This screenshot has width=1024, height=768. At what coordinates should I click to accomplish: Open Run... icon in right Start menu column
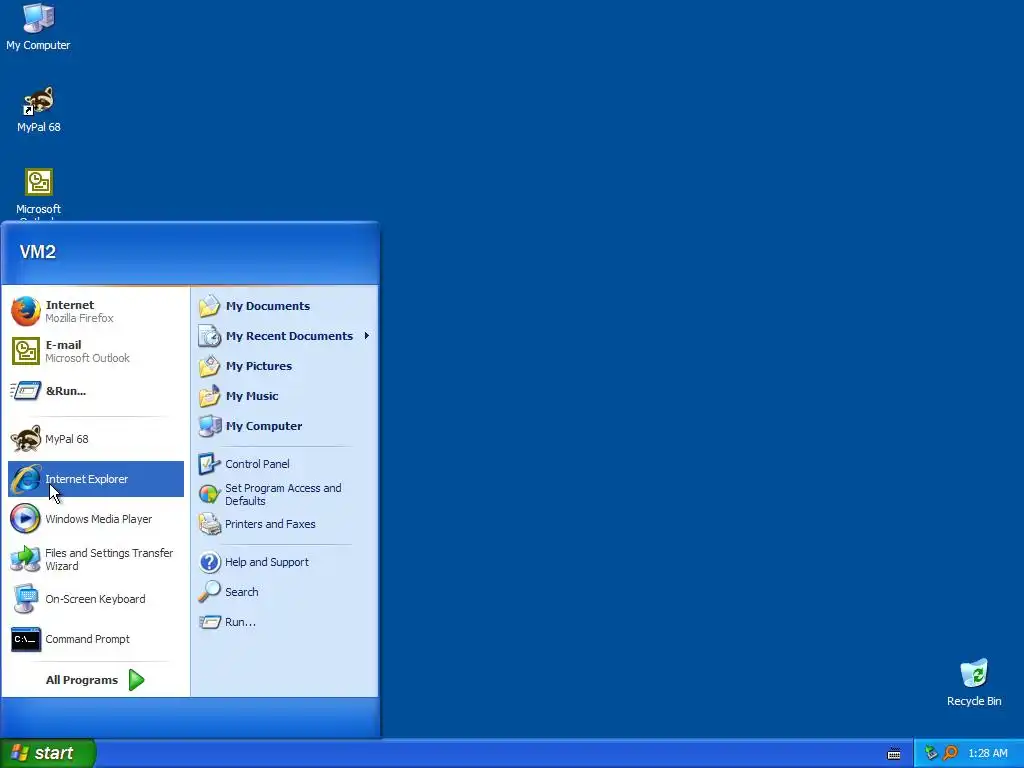(x=210, y=622)
